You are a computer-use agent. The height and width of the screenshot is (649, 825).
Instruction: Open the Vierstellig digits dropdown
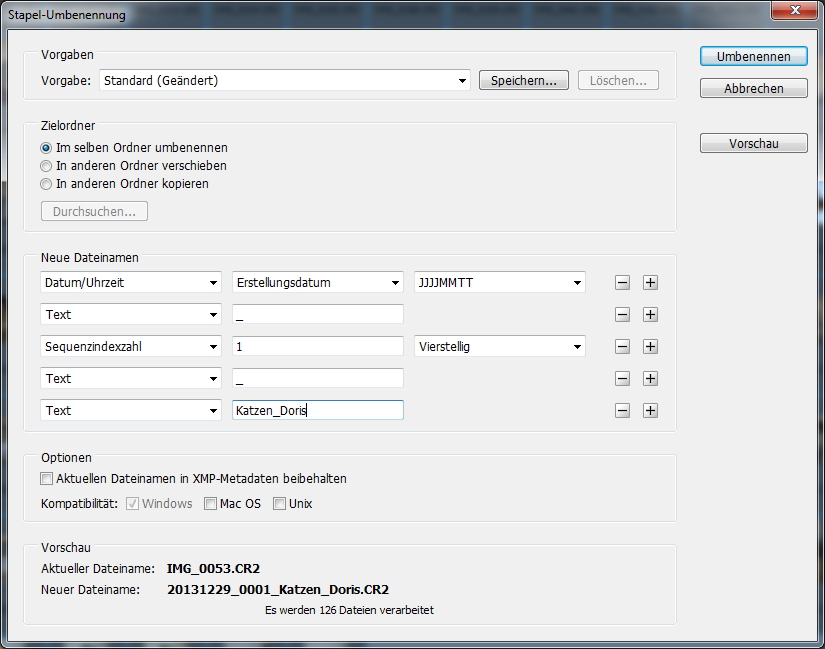(499, 347)
